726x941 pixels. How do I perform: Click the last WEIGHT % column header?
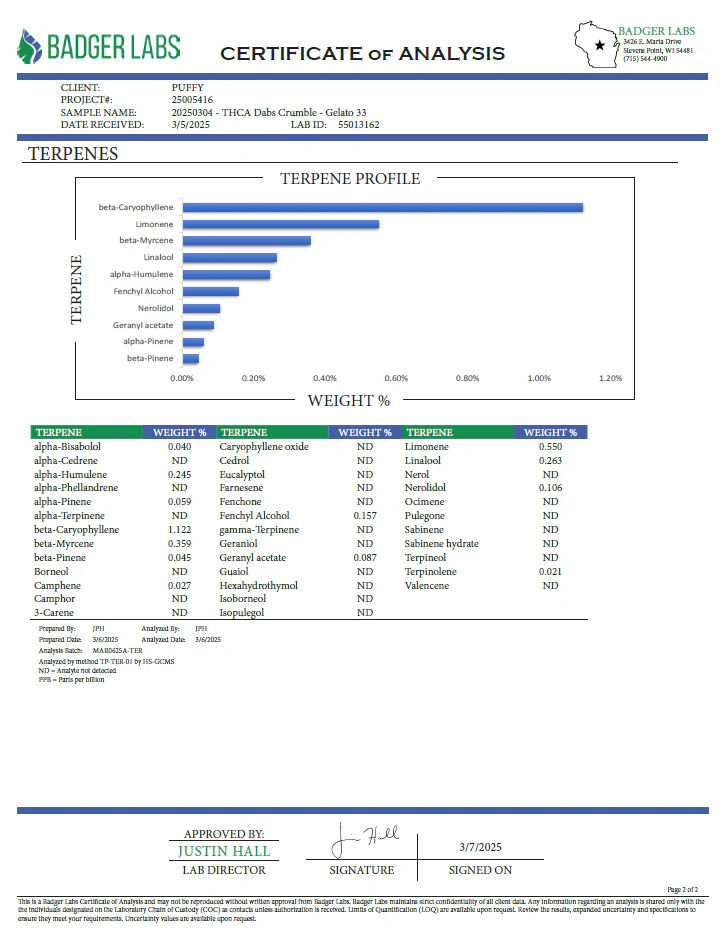[550, 432]
